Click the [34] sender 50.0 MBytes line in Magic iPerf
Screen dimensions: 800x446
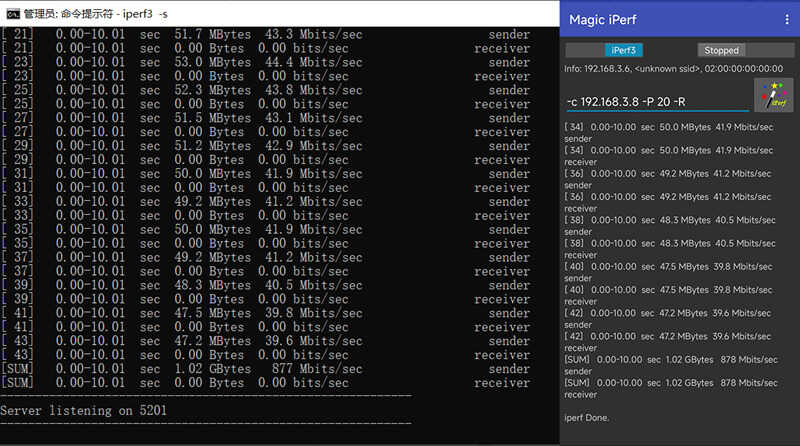click(x=668, y=132)
